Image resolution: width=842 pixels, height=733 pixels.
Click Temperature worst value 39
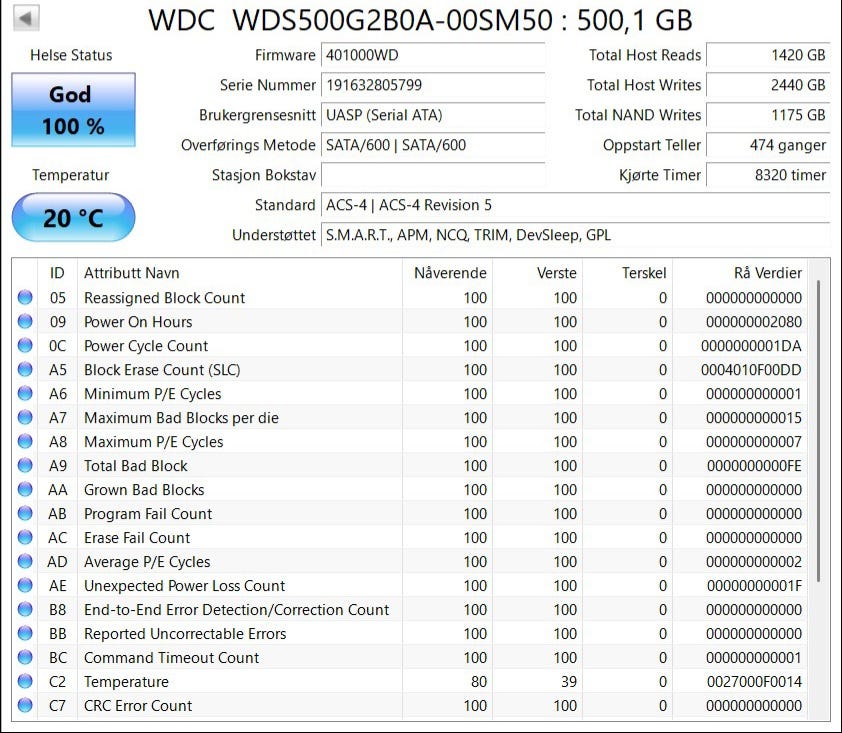569,681
